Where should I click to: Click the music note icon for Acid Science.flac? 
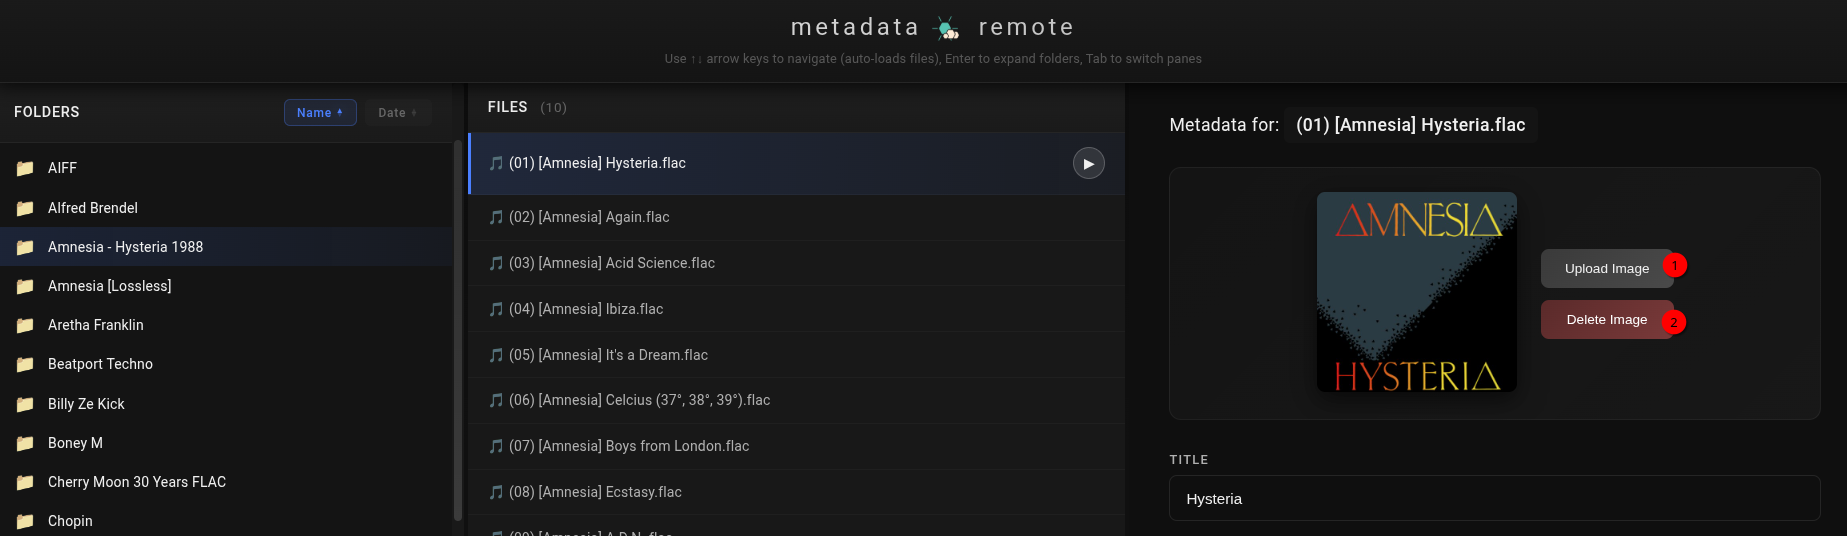coord(496,263)
